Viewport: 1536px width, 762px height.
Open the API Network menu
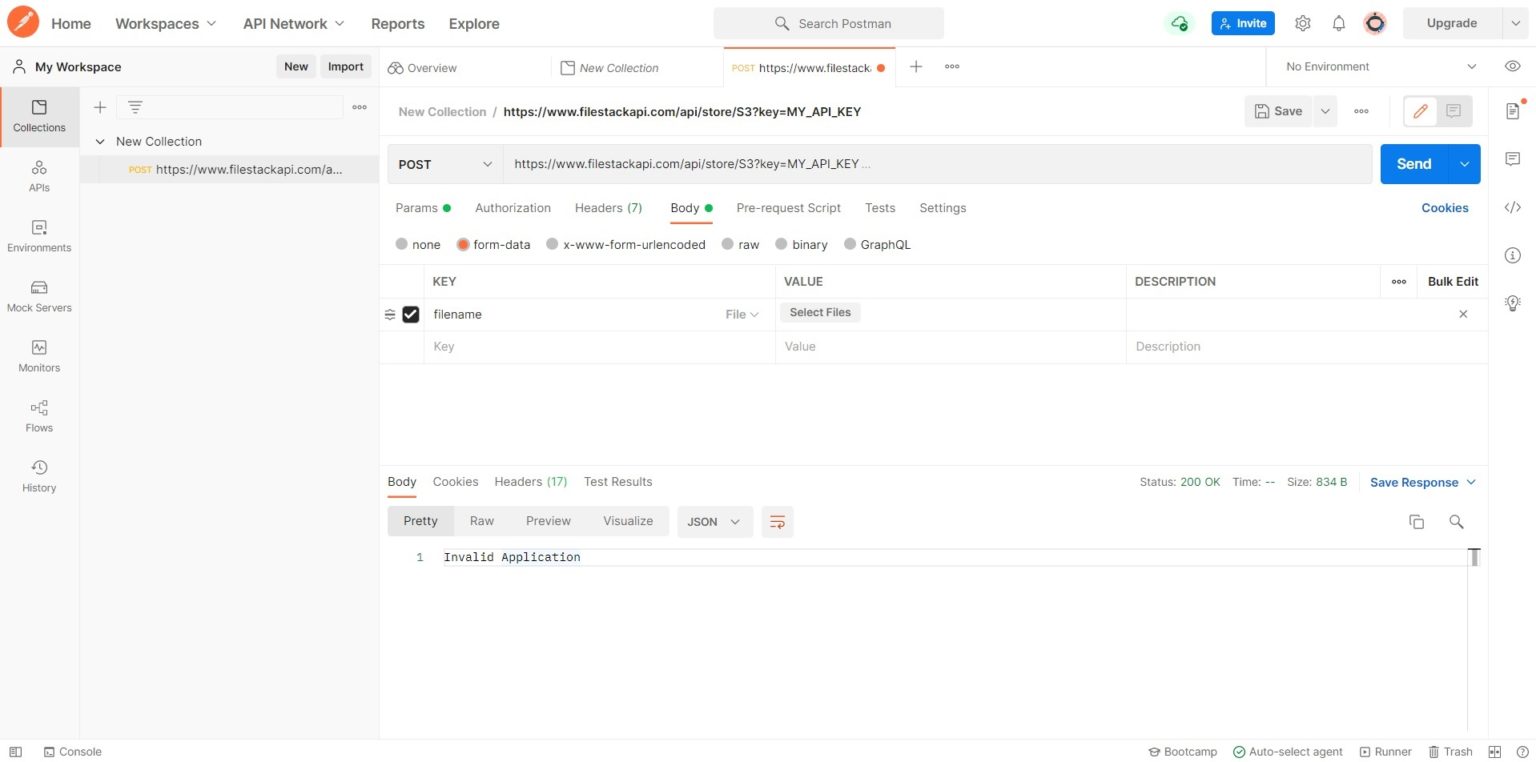click(291, 23)
